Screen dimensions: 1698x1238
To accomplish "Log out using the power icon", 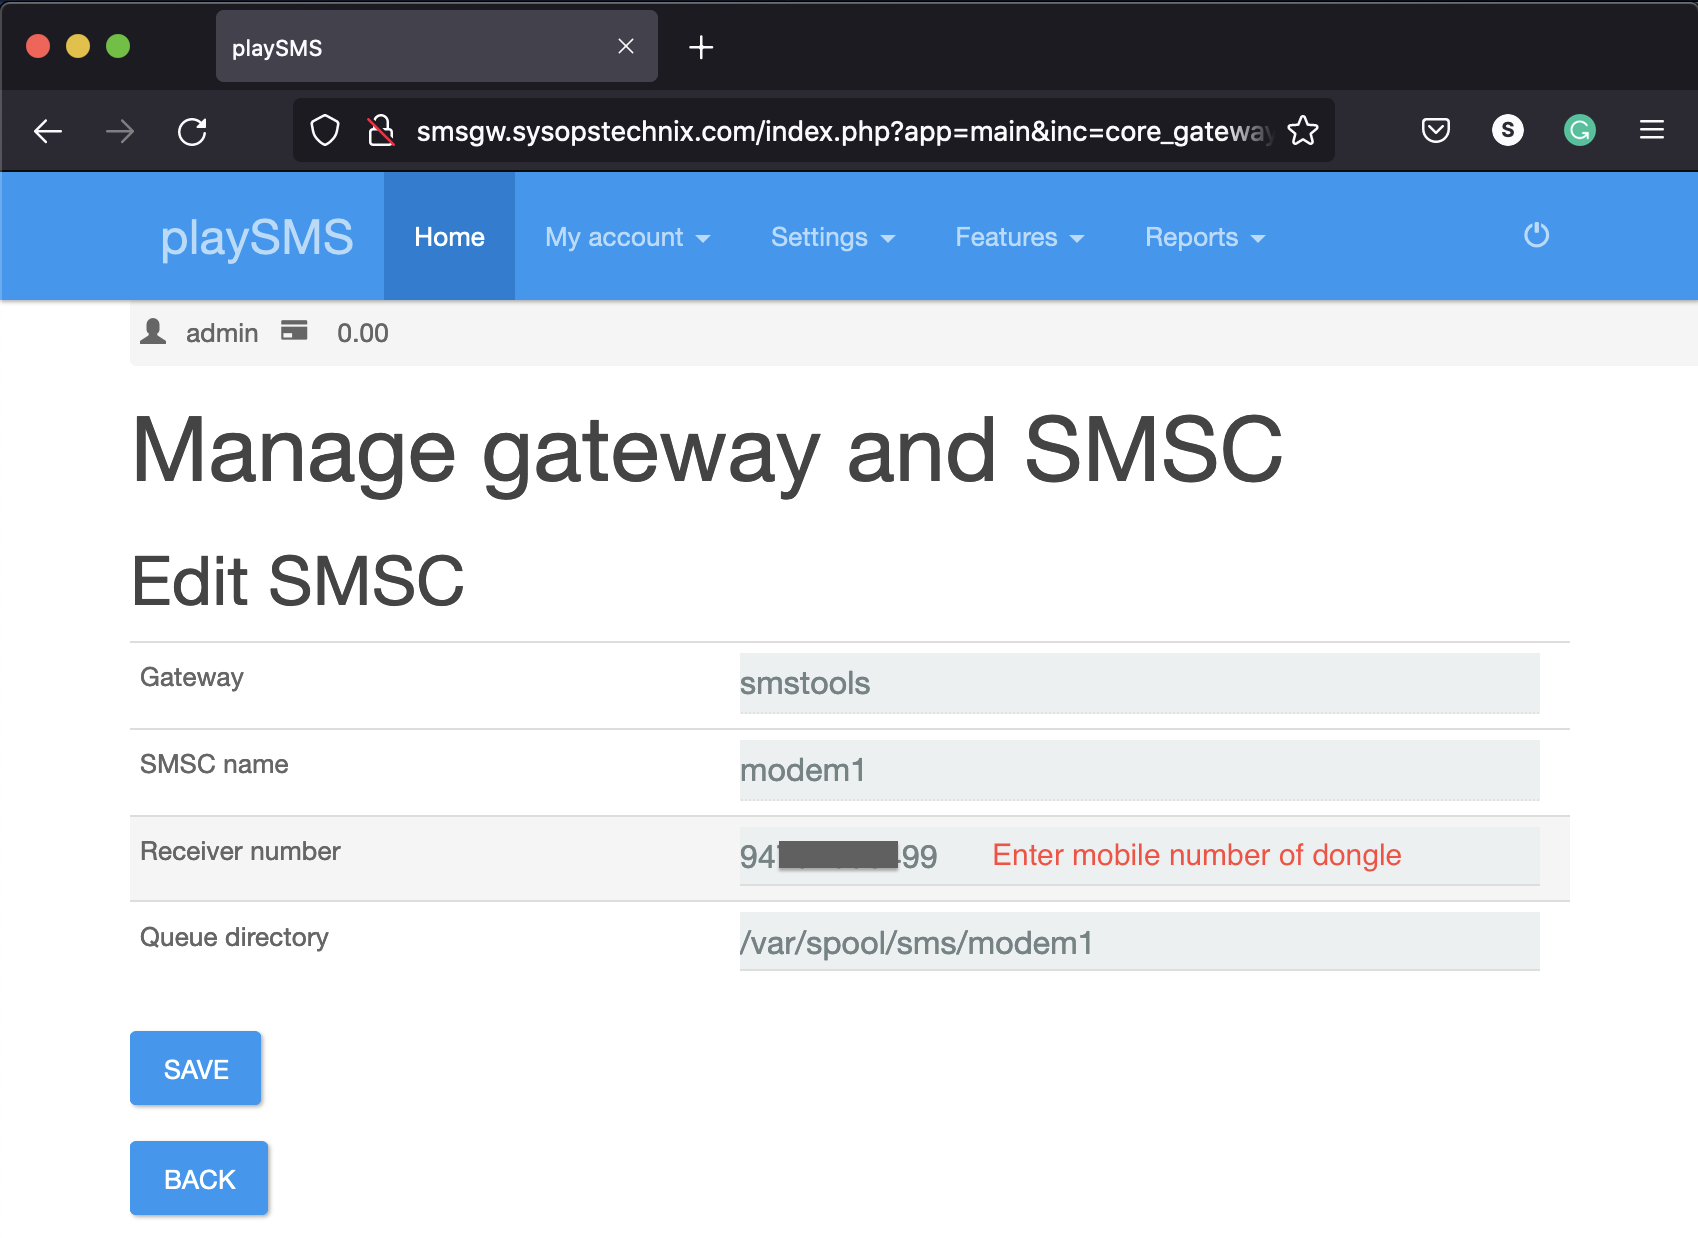I will [x=1536, y=235].
